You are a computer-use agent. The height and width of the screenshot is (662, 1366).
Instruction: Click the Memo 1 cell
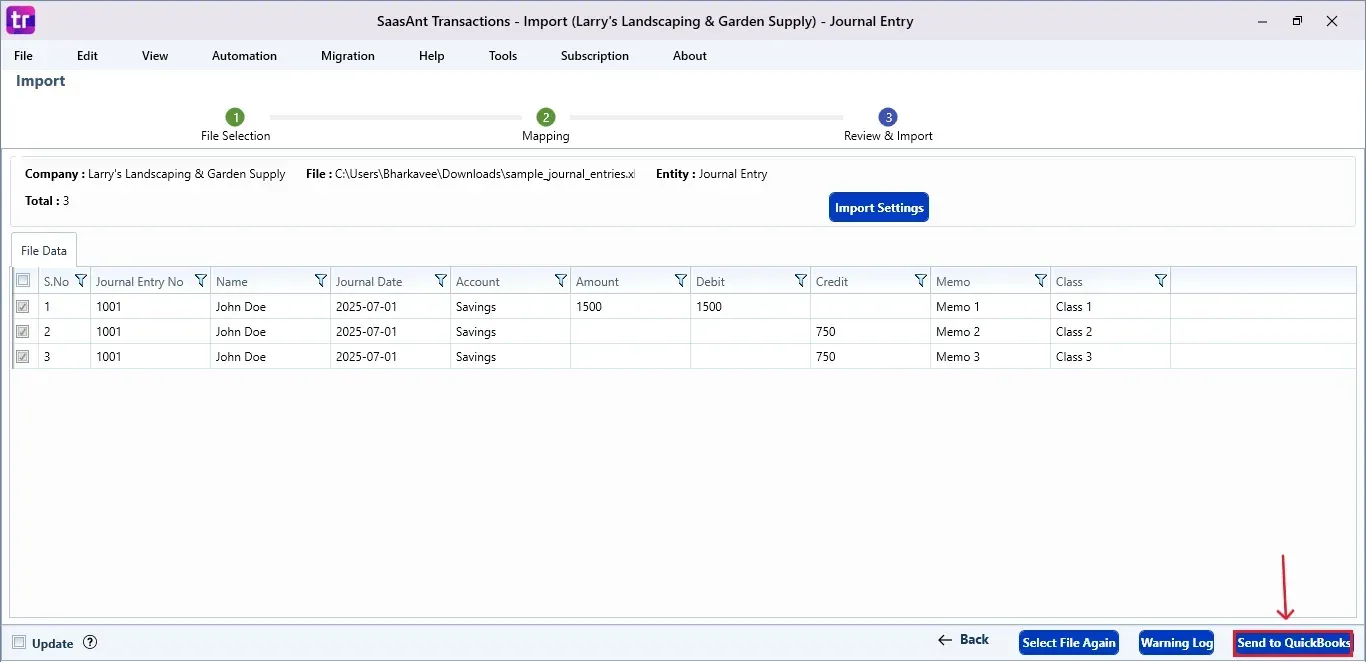coord(990,306)
